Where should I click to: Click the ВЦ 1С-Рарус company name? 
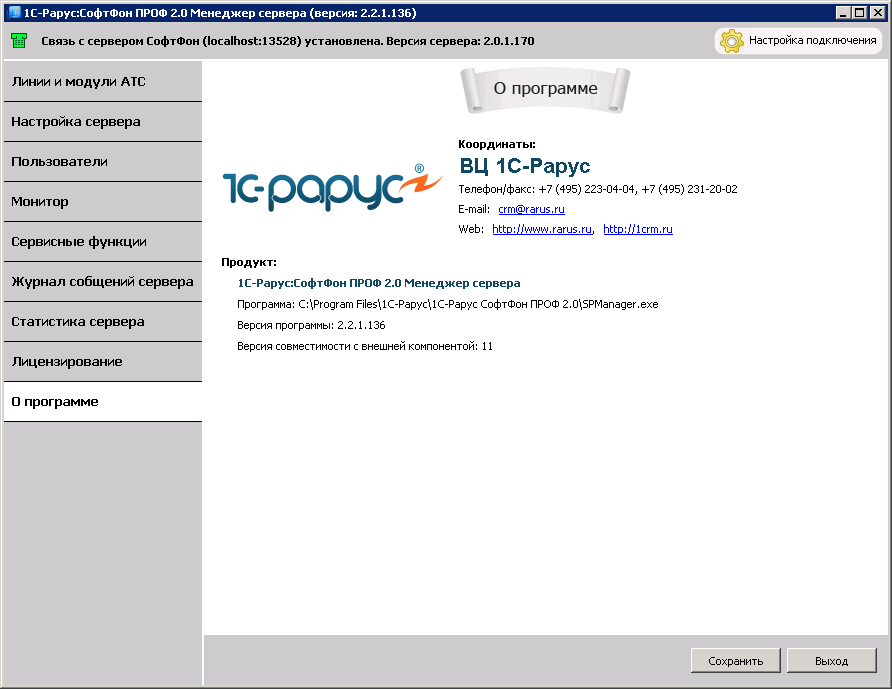(x=525, y=166)
